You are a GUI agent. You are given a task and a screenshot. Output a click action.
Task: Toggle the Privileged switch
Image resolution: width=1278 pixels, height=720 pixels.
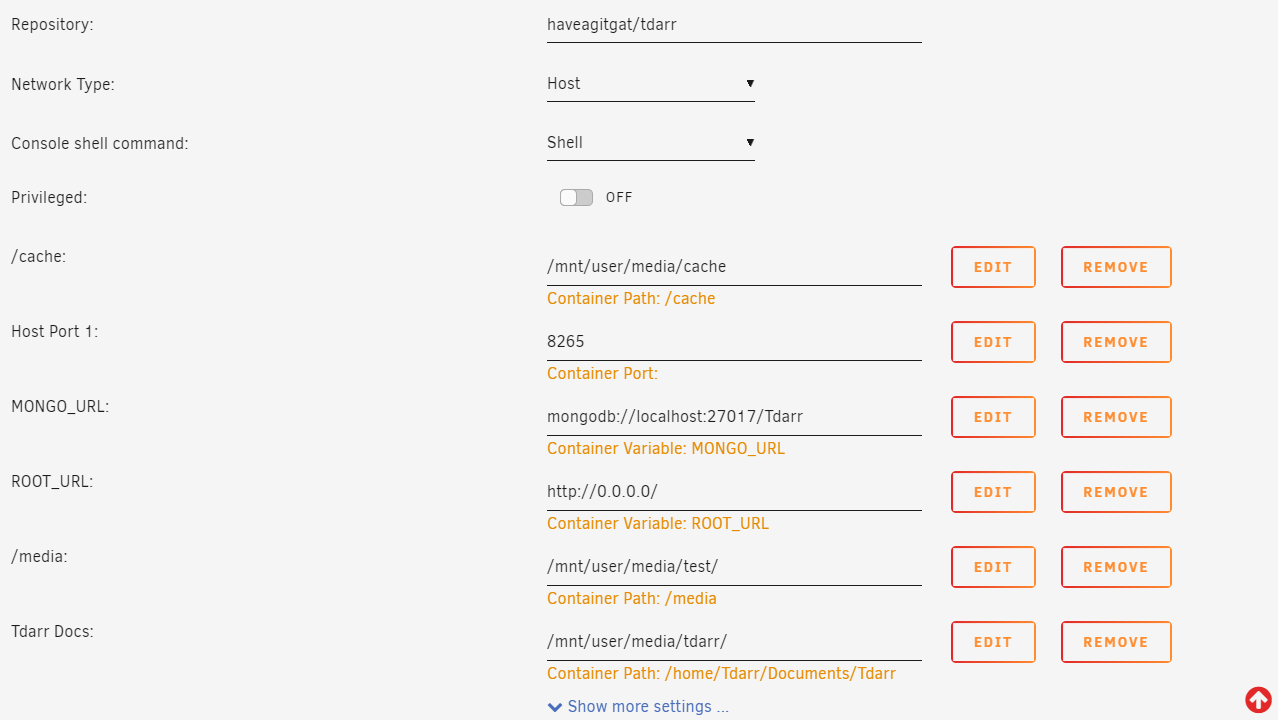pyautogui.click(x=576, y=198)
